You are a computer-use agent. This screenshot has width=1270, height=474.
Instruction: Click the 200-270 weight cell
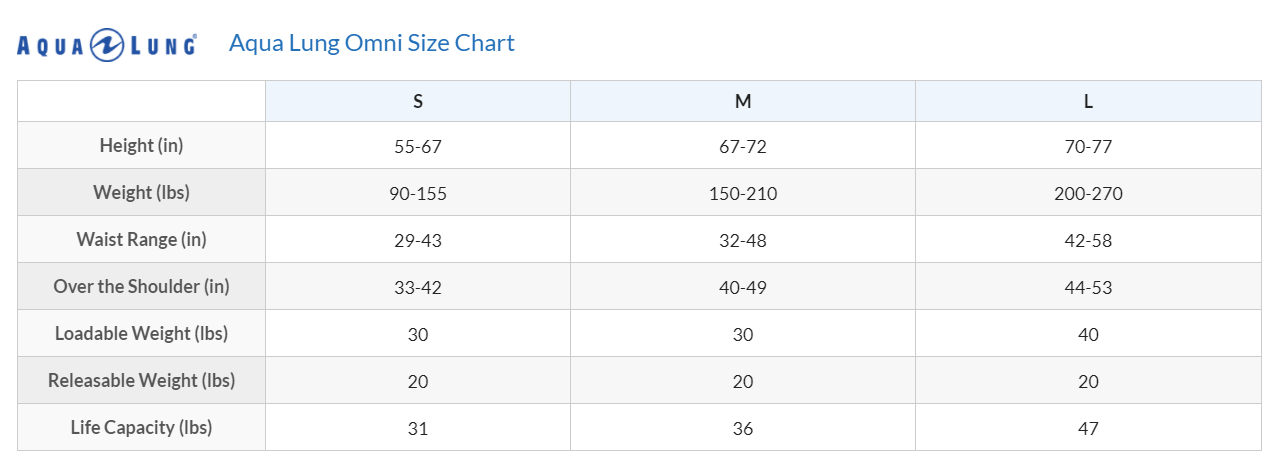1089,193
